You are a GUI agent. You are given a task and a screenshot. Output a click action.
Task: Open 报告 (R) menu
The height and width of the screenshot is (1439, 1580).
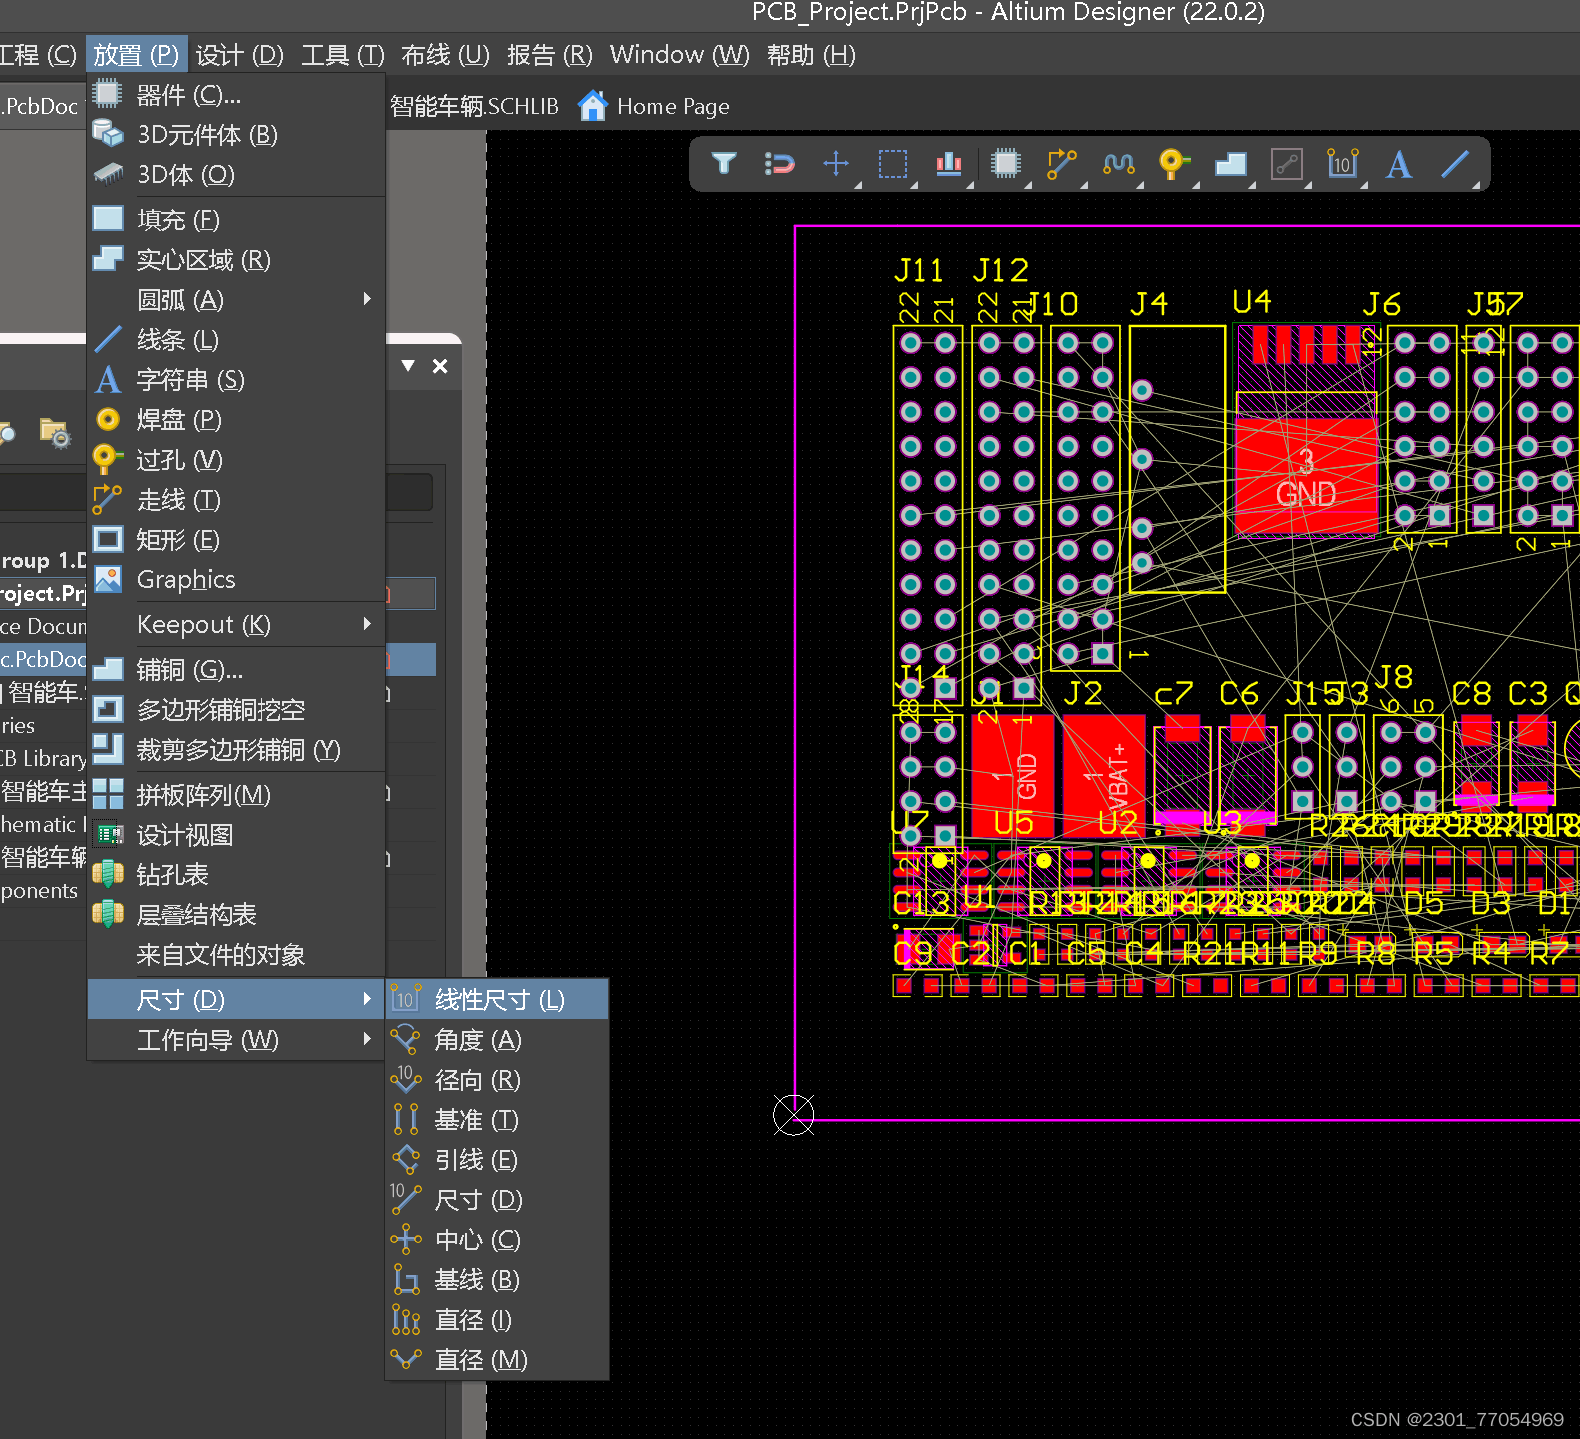550,55
